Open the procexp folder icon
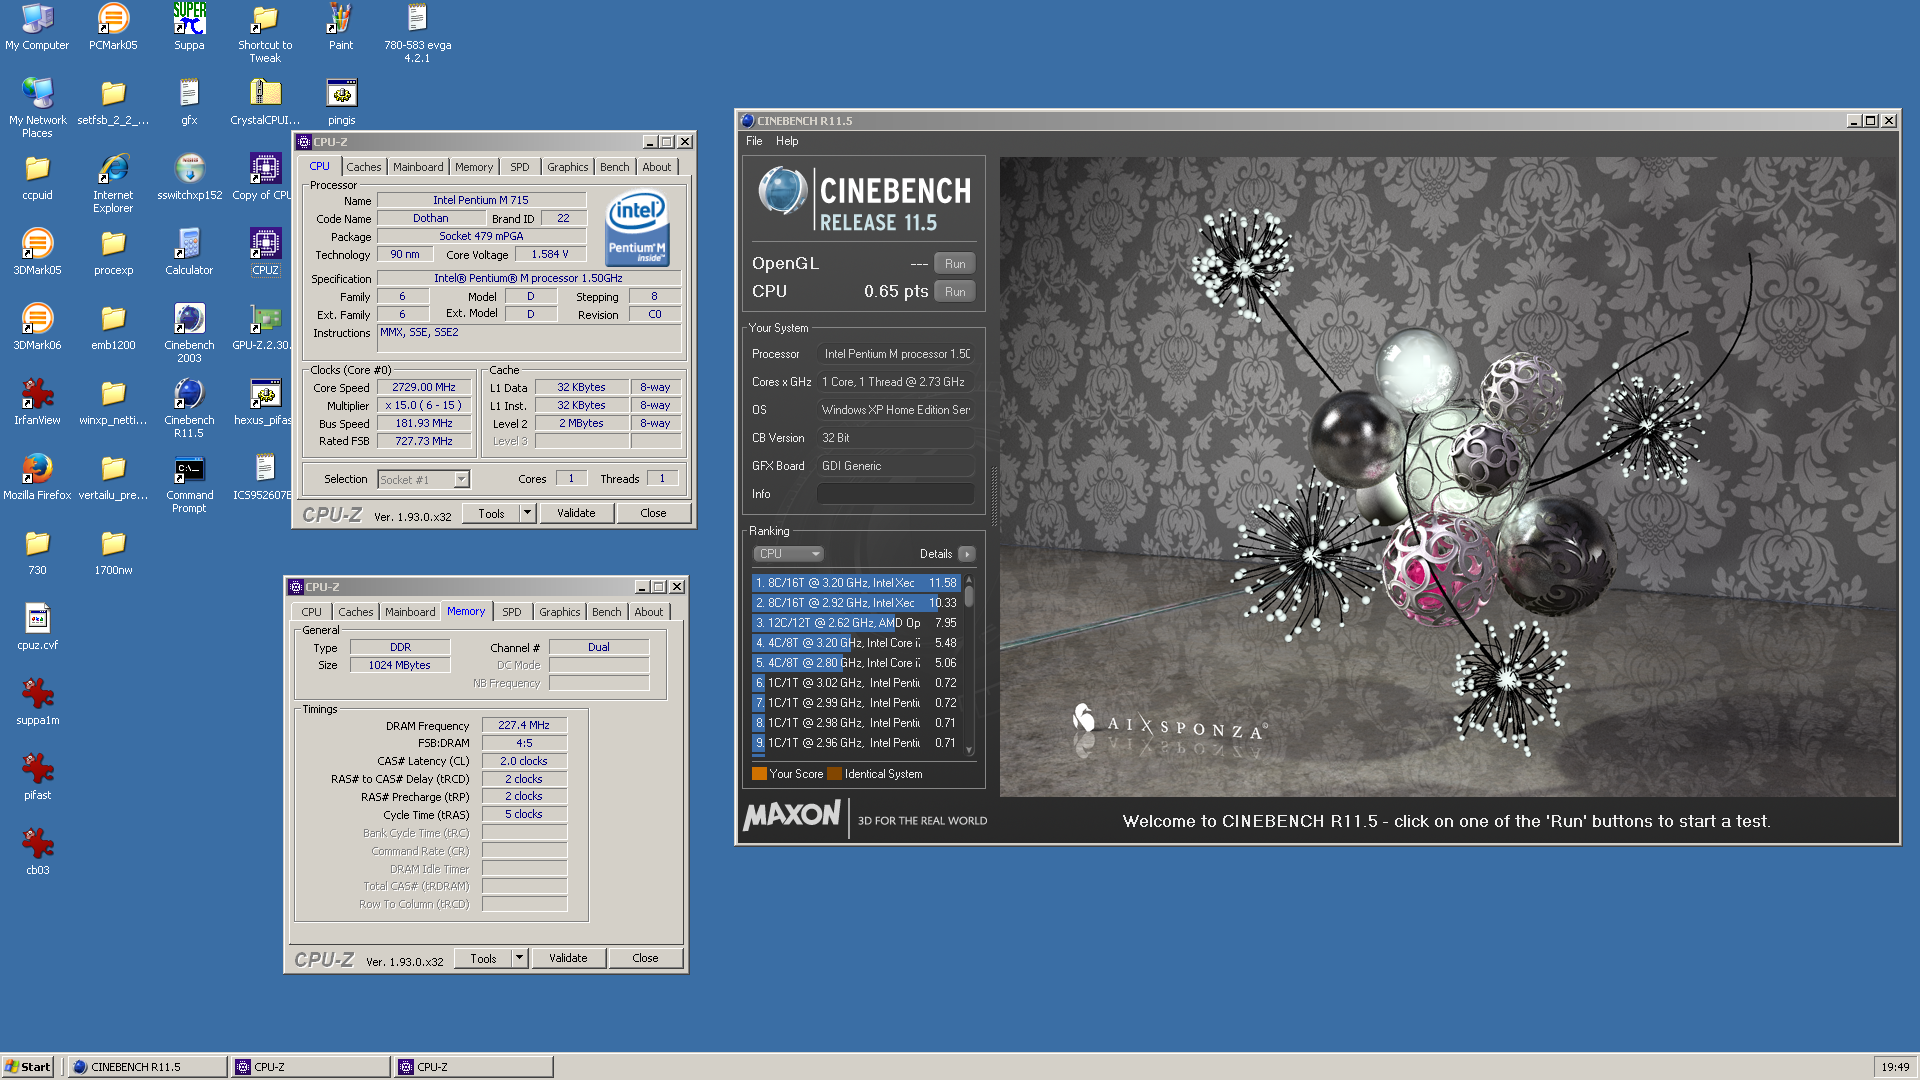The width and height of the screenshot is (1920, 1080). tap(113, 251)
